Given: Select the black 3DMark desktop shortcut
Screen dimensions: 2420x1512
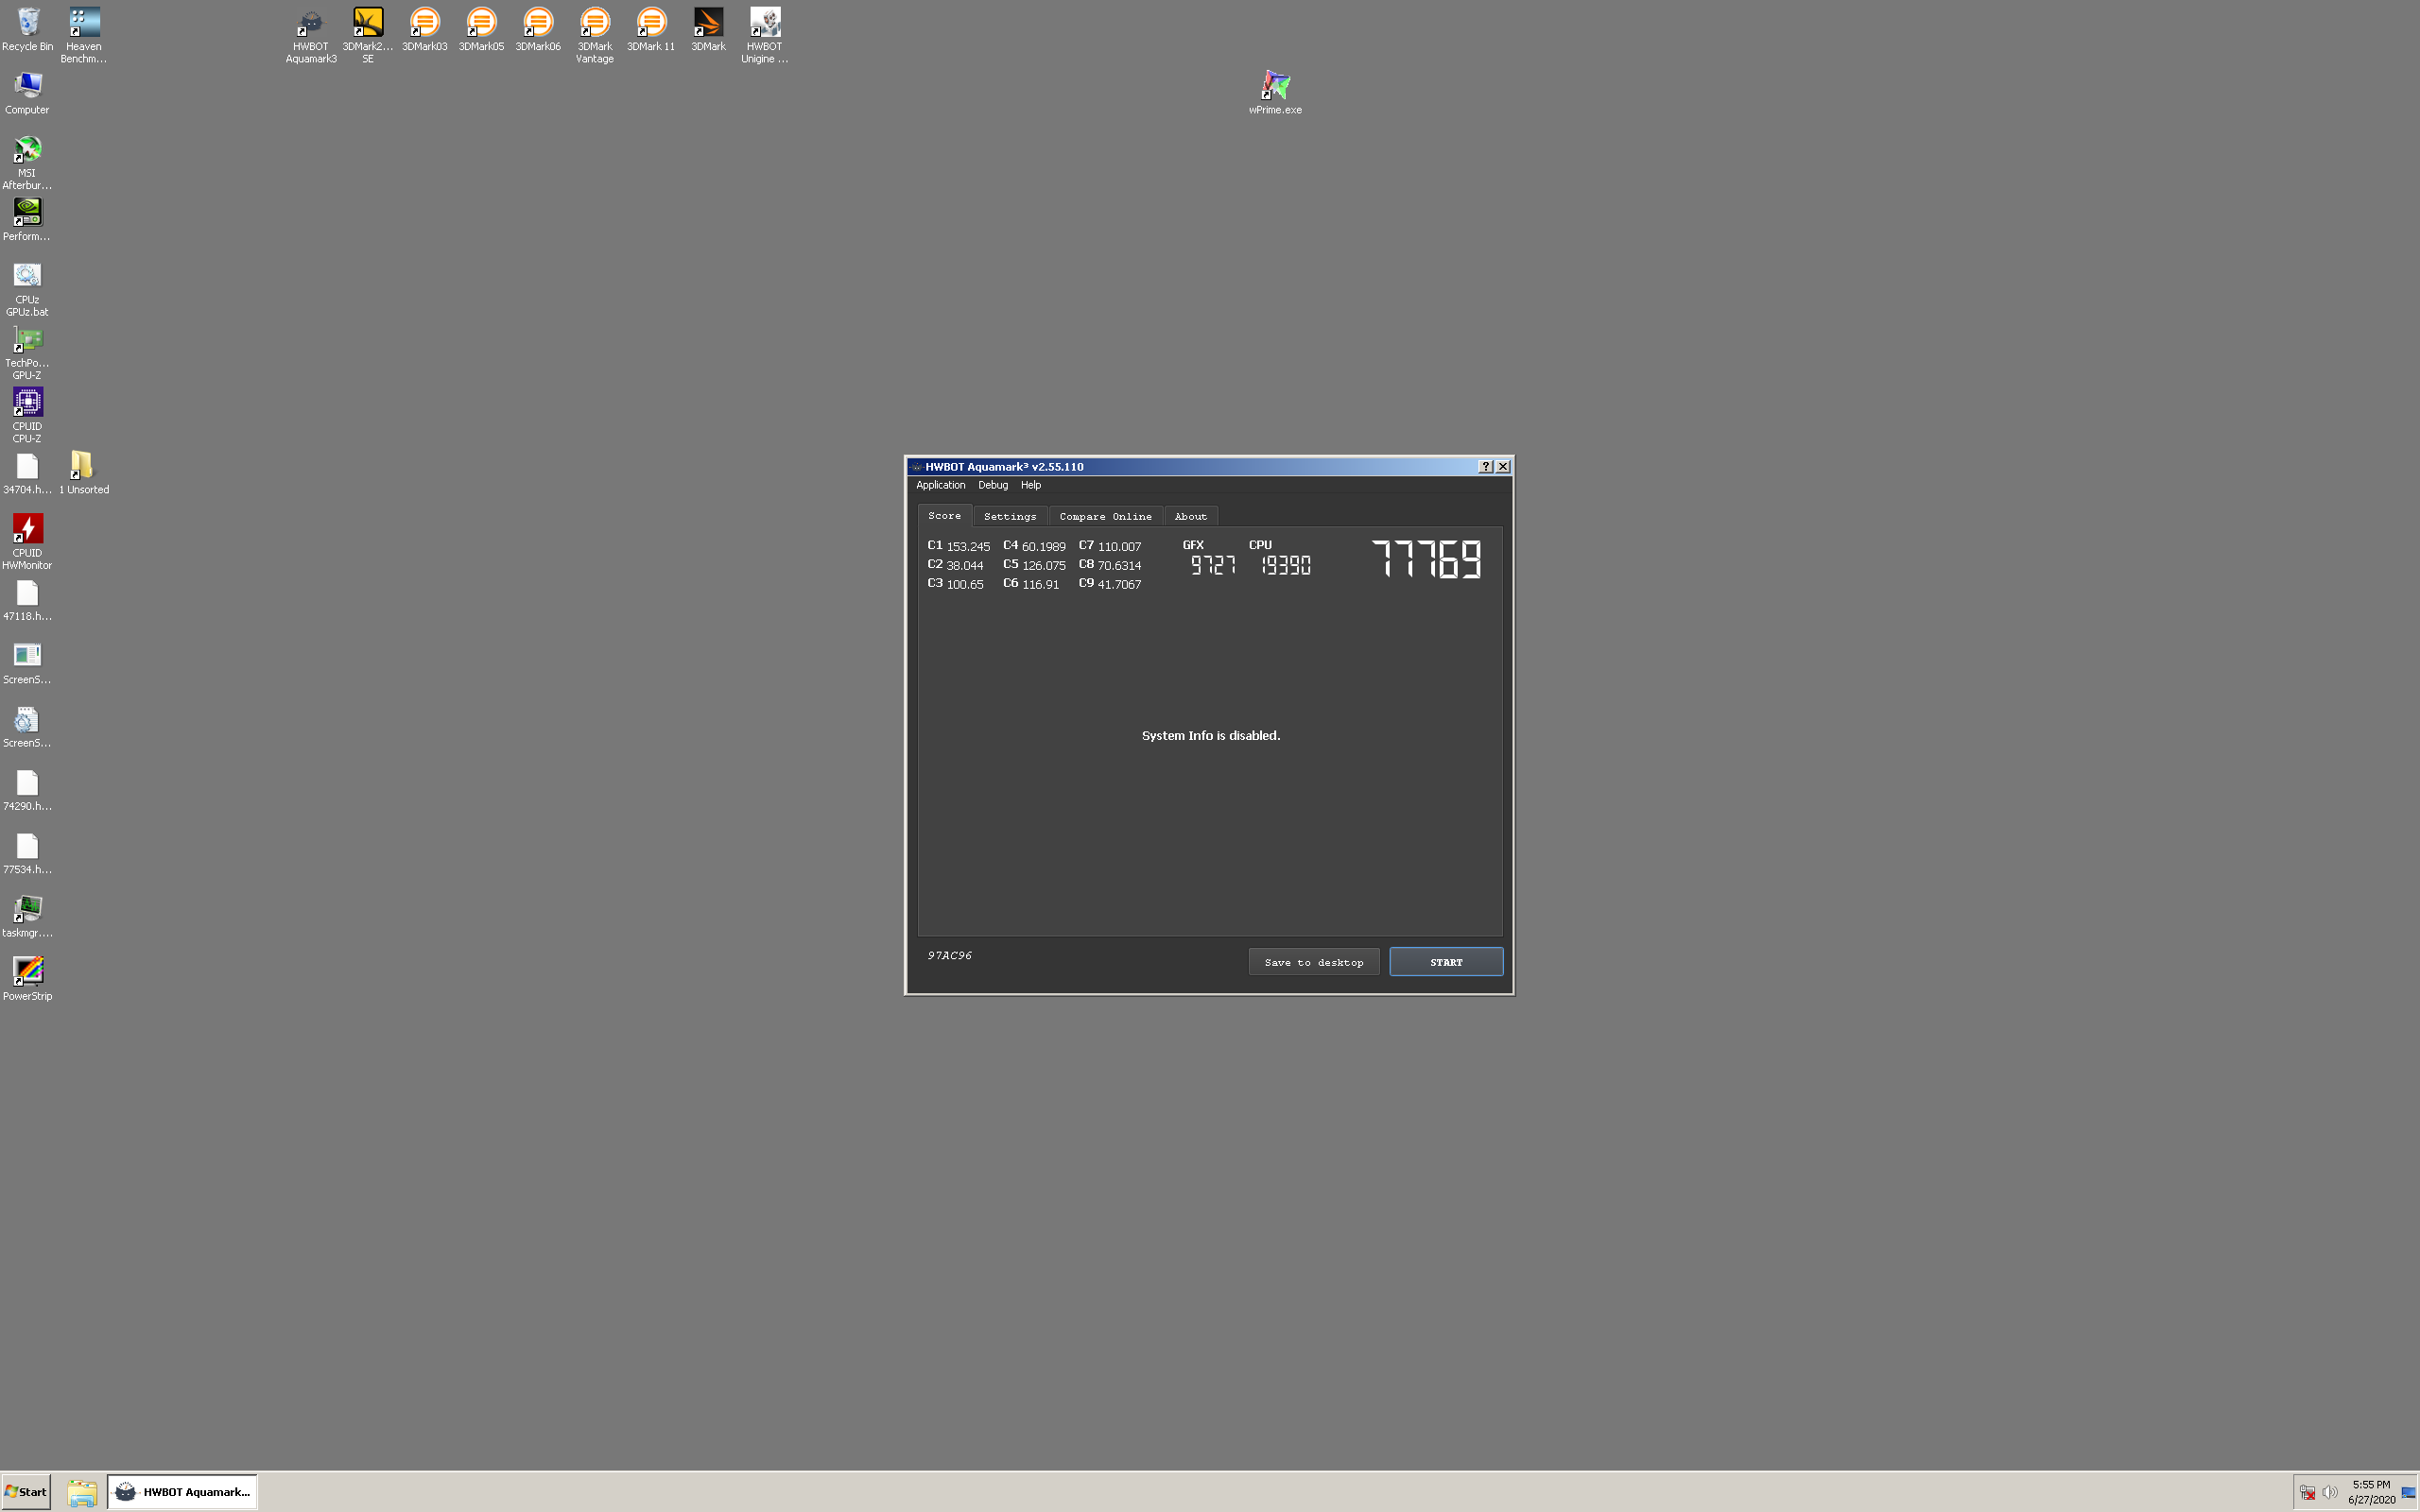Looking at the screenshot, I should pos(708,30).
